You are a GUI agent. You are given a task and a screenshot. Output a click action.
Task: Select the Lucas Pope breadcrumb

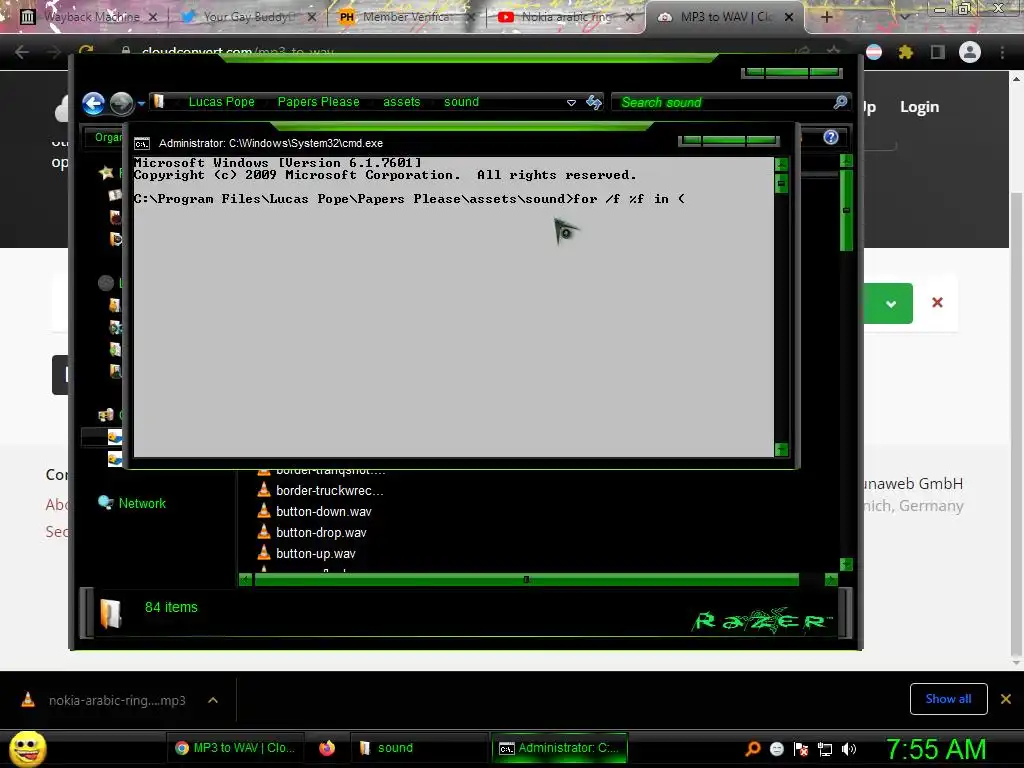(x=221, y=102)
